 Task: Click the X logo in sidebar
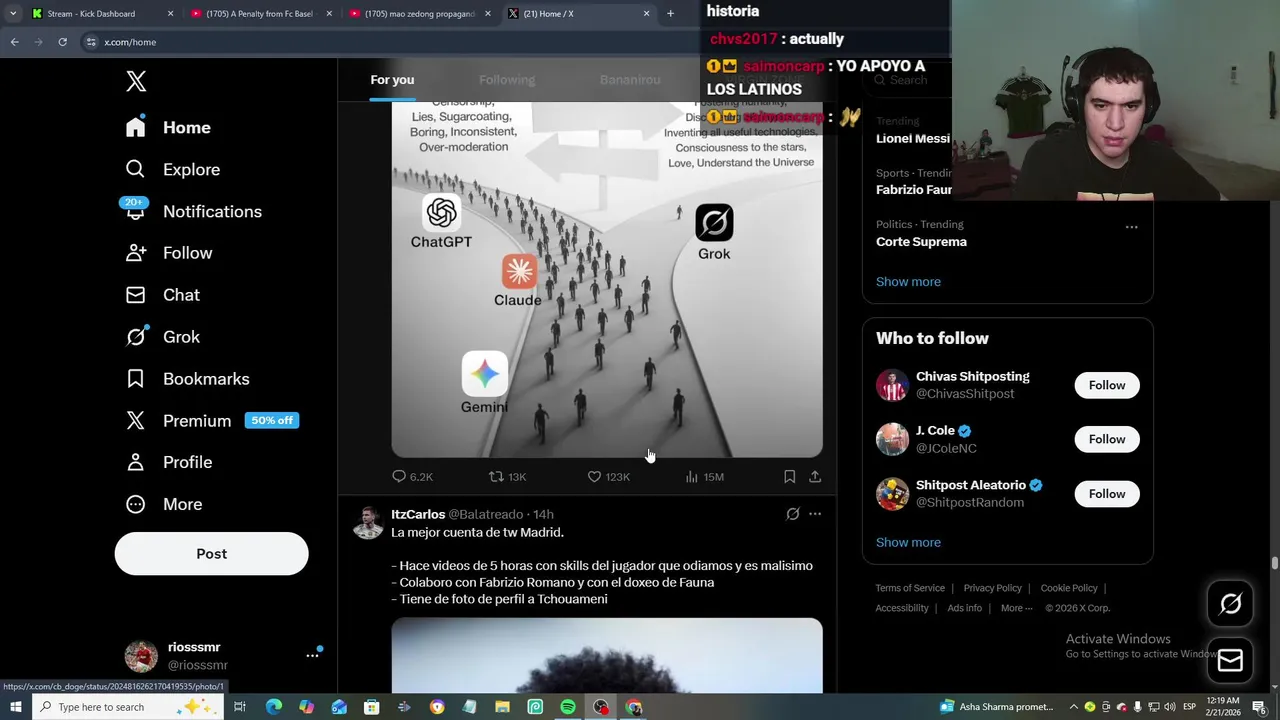click(x=136, y=82)
